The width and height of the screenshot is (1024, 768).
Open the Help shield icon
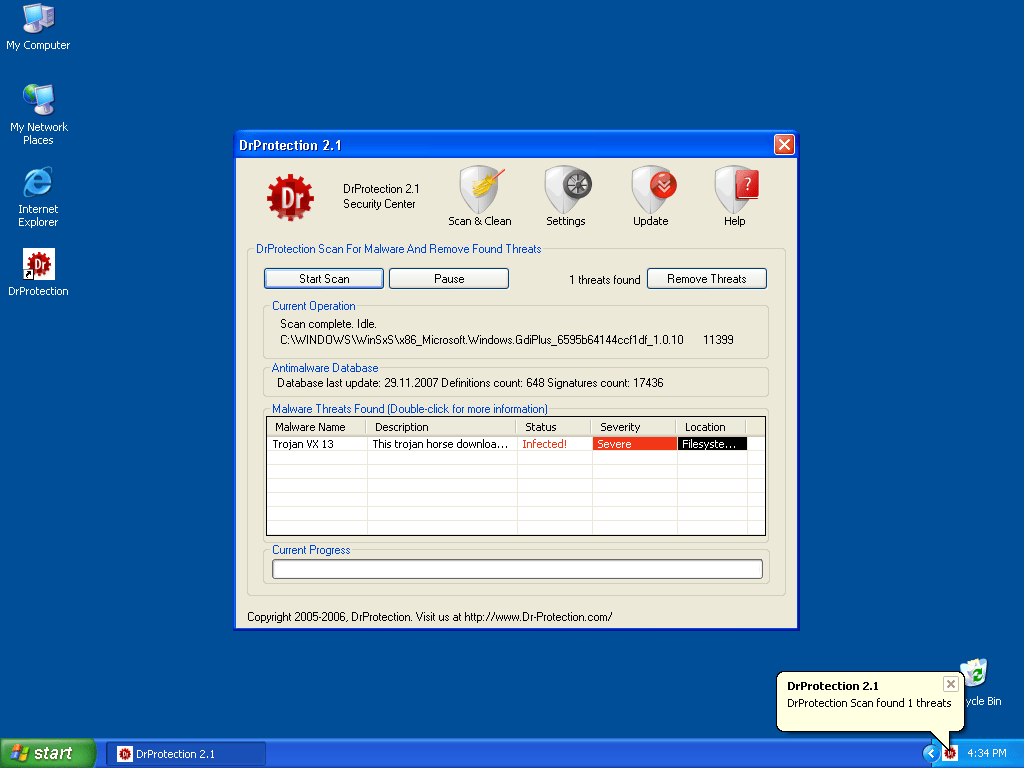[x=735, y=190]
